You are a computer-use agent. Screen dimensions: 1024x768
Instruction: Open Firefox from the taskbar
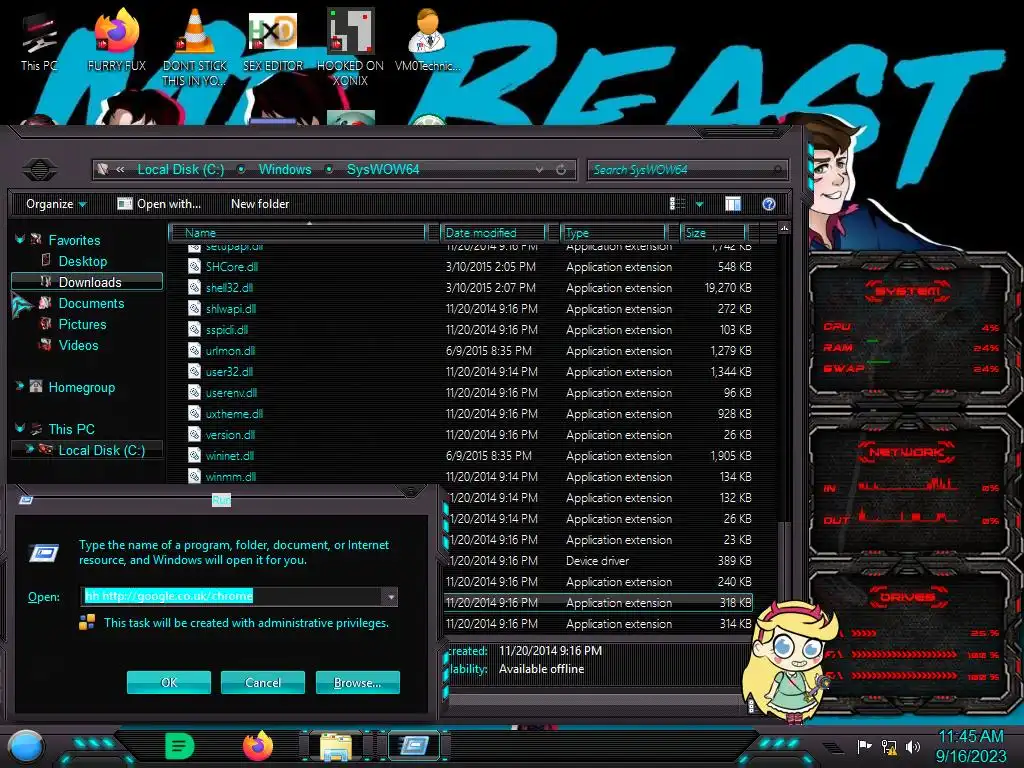(x=258, y=746)
